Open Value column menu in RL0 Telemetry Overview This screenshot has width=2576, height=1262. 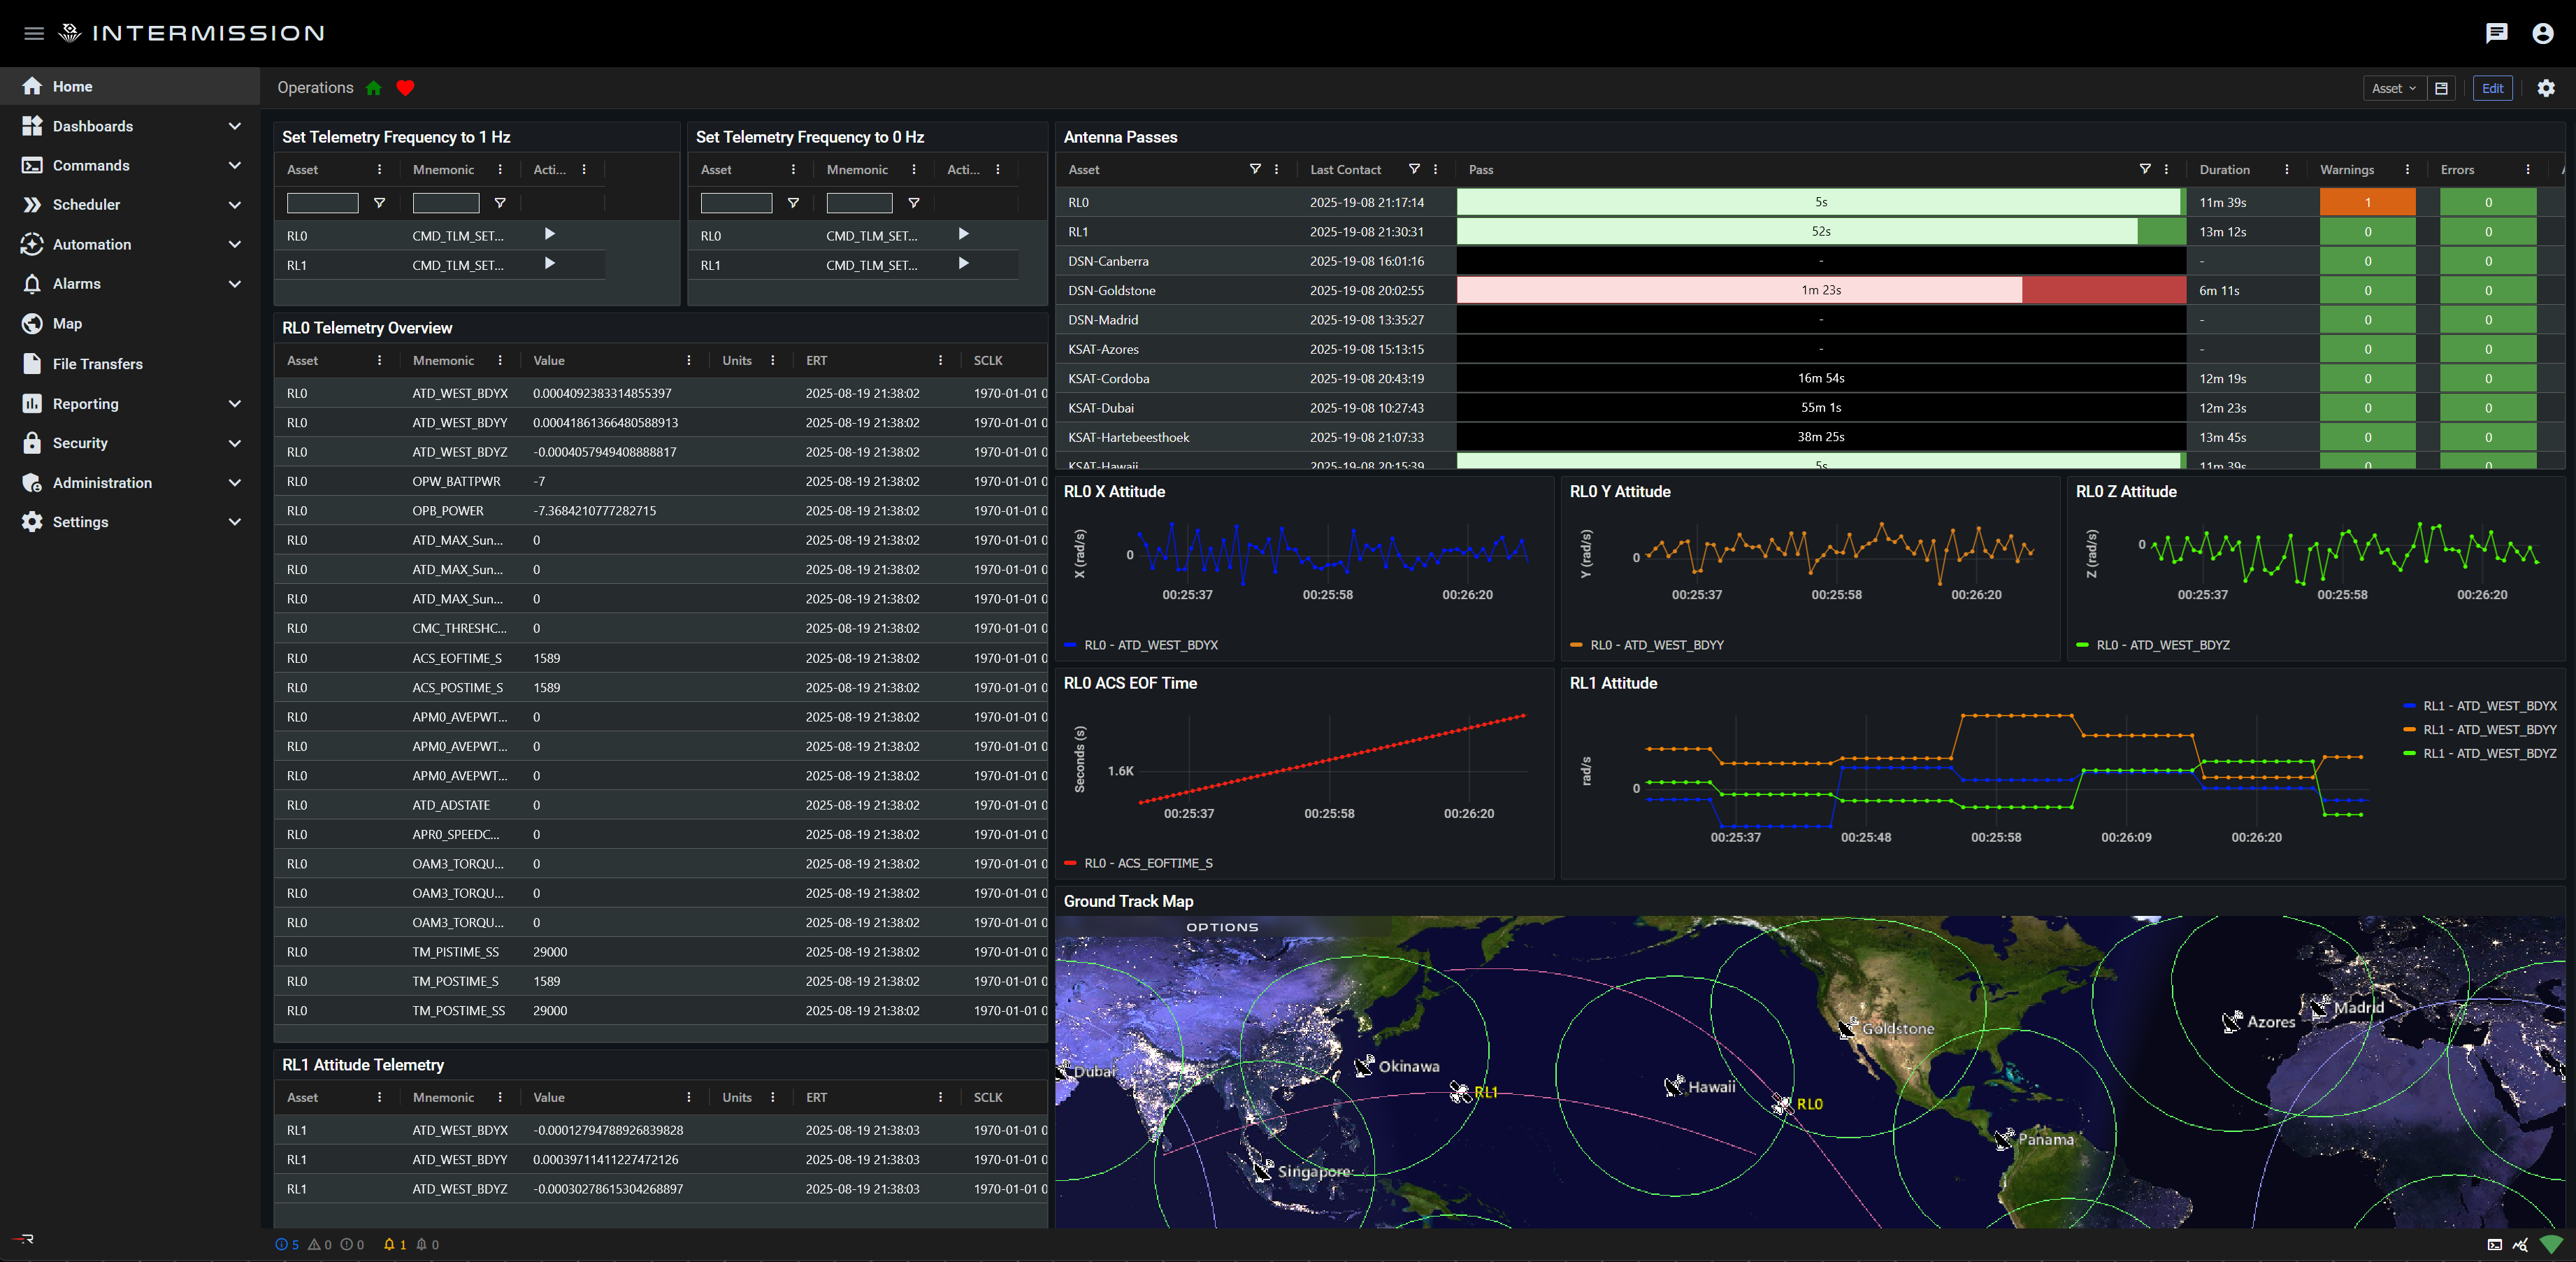pyautogui.click(x=688, y=361)
